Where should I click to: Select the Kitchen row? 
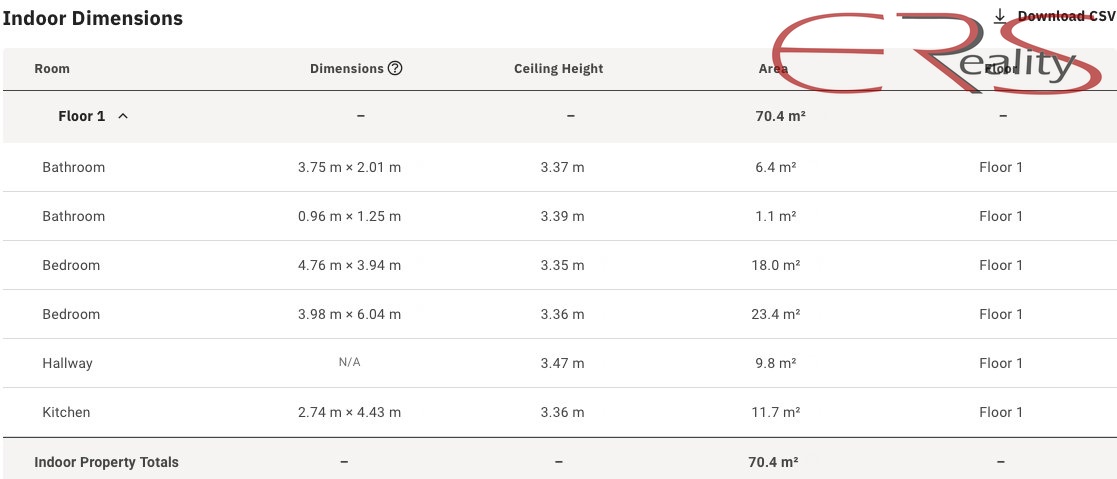[x=558, y=412]
